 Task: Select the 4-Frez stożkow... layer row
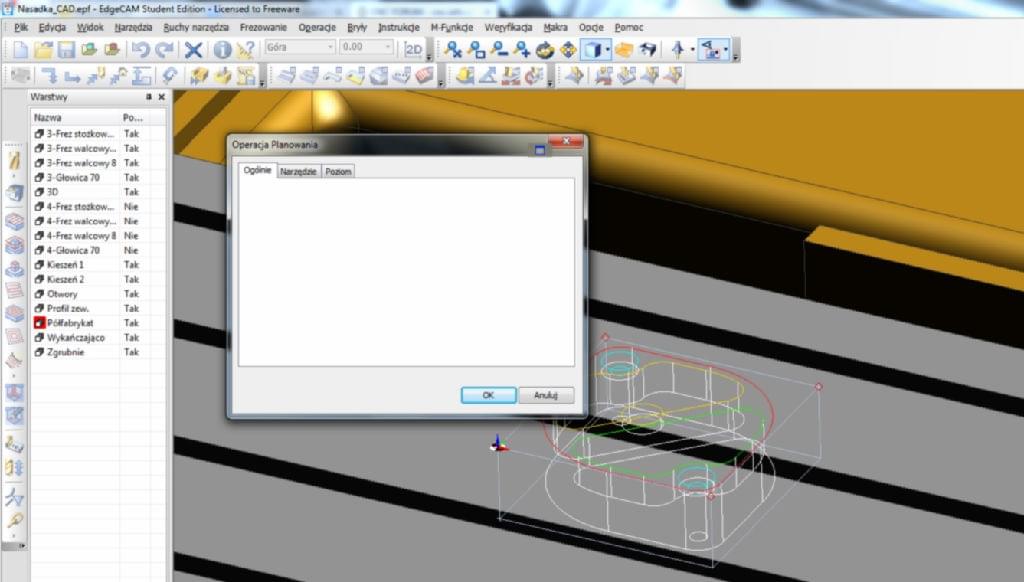click(98, 206)
